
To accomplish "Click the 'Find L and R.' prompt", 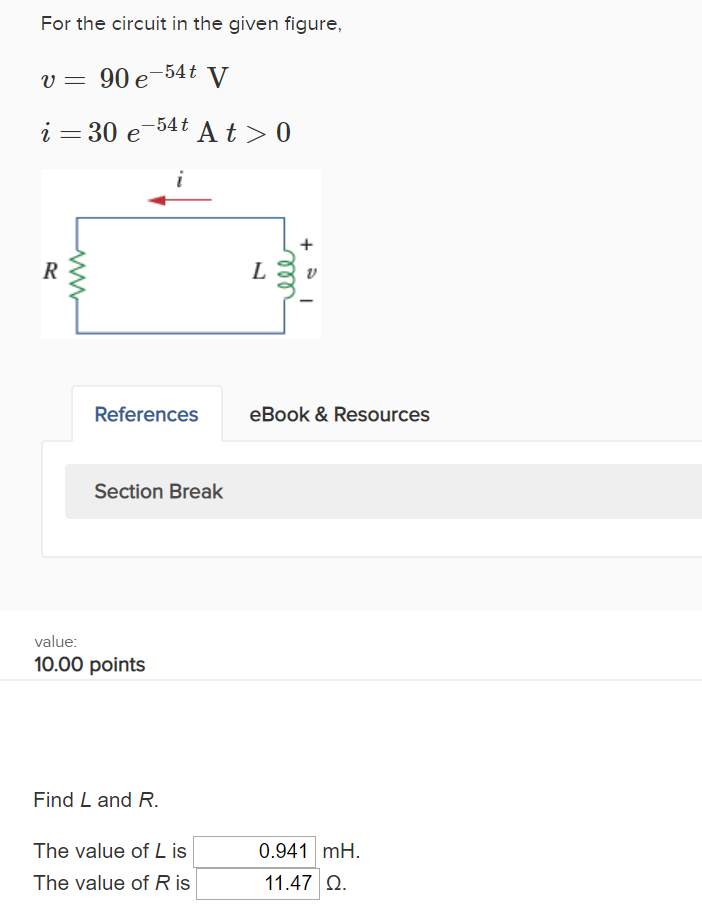I will [x=96, y=800].
